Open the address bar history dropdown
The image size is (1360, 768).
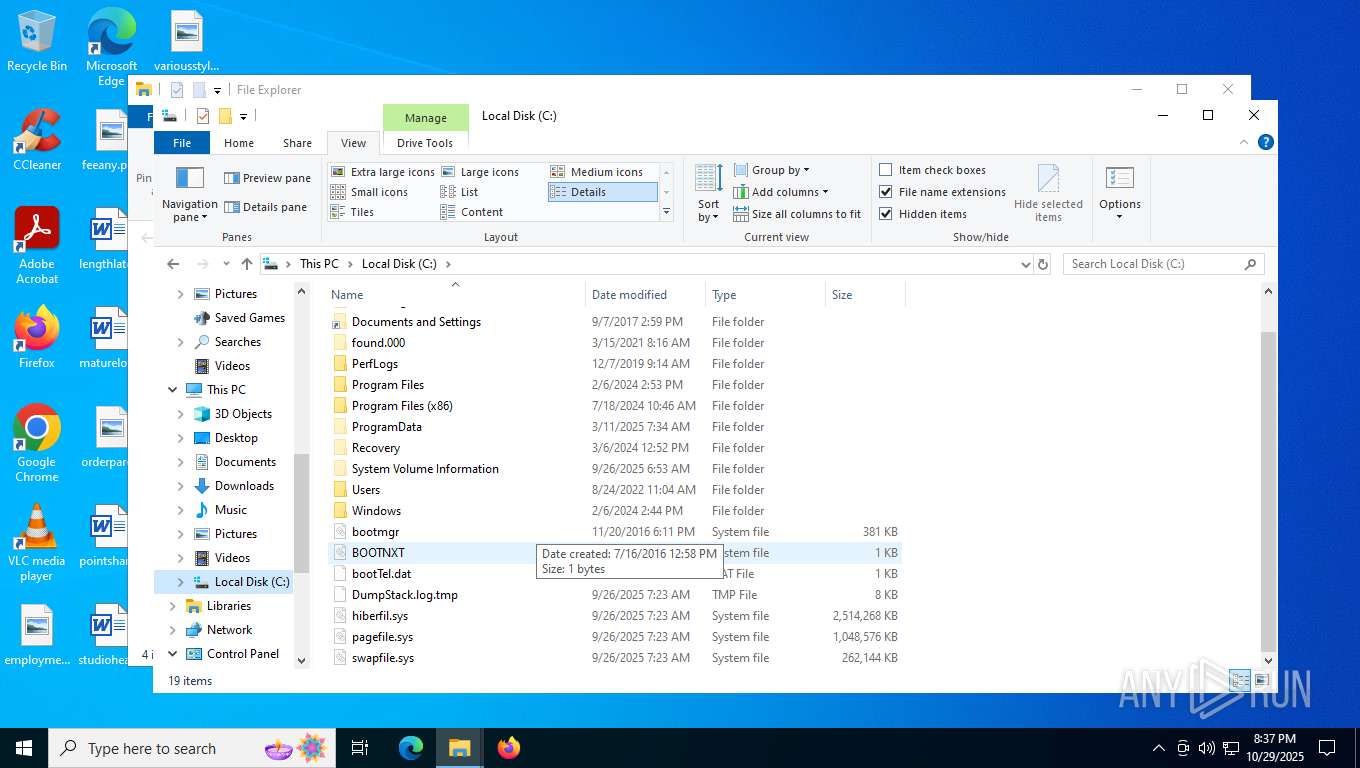(1025, 264)
